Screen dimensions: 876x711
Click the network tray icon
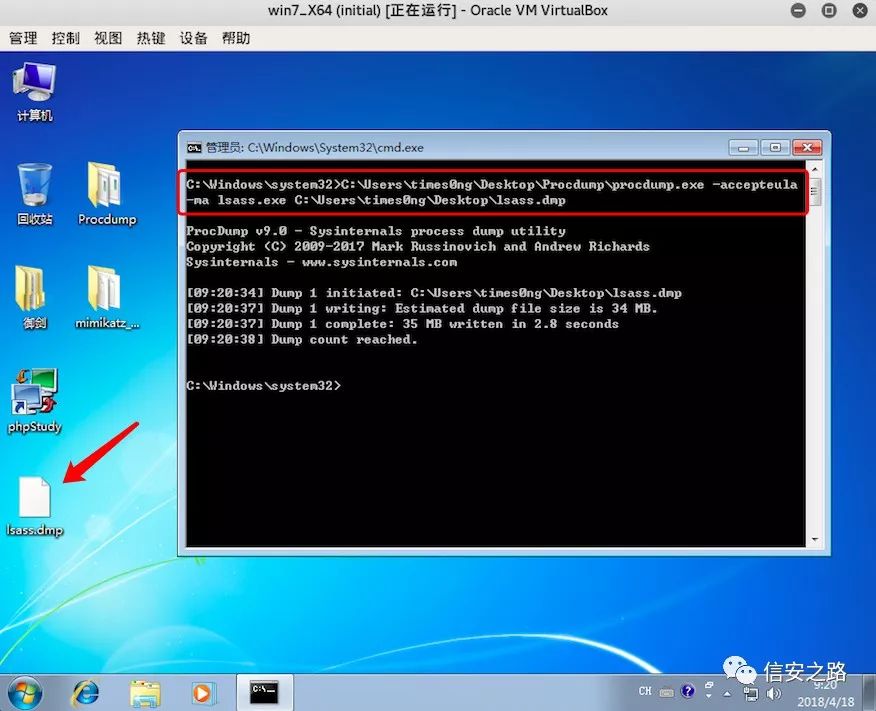tap(751, 694)
